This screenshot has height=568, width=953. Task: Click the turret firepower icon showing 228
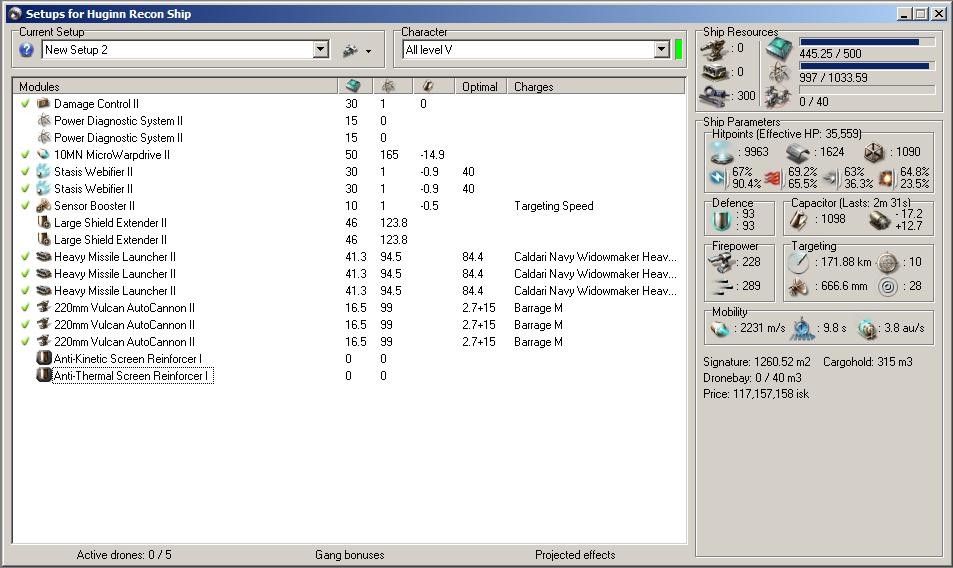721,262
